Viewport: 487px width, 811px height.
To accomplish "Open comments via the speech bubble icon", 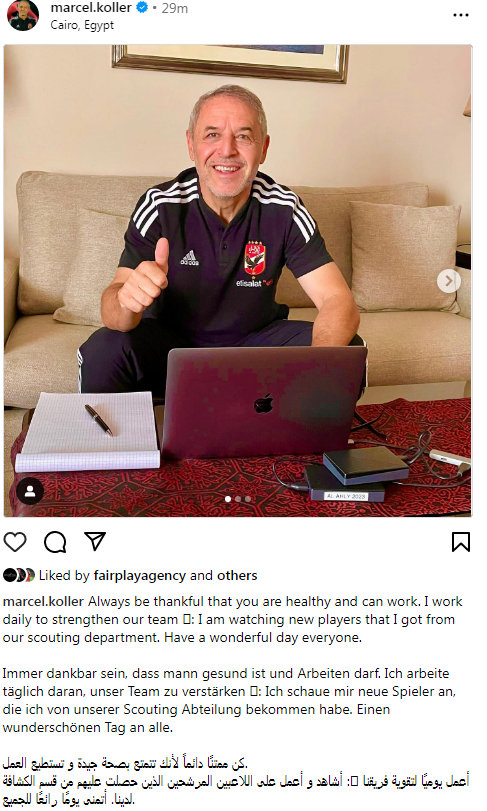I will click(55, 542).
